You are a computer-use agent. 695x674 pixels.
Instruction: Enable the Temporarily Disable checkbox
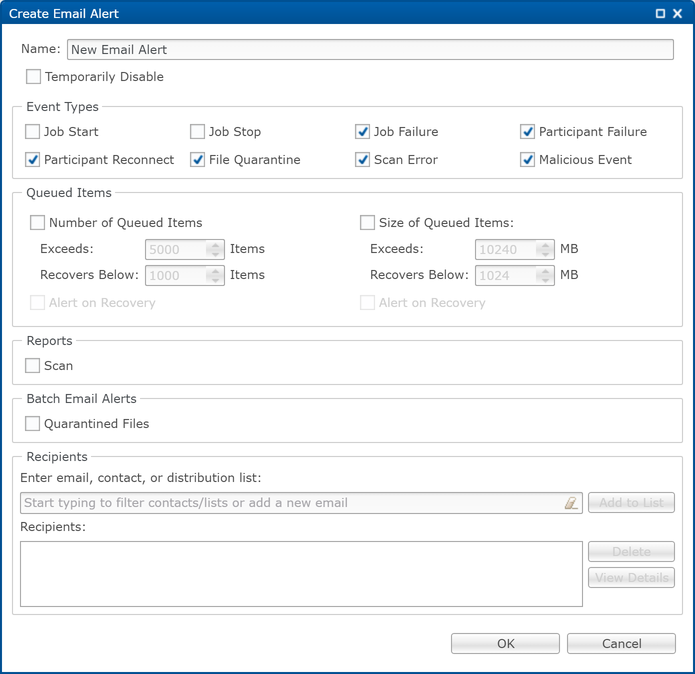click(33, 77)
